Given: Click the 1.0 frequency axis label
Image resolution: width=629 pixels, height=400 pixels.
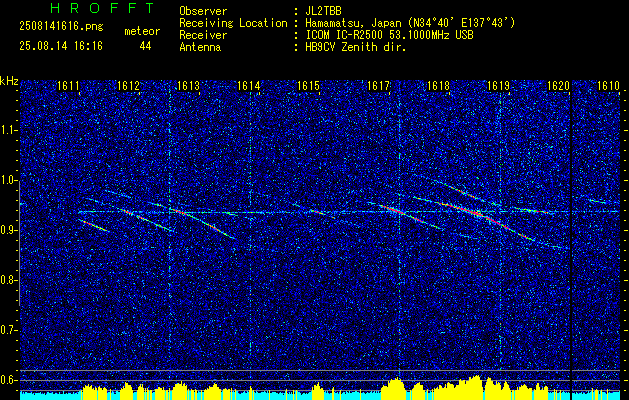Looking at the screenshot, I should (x=9, y=180).
